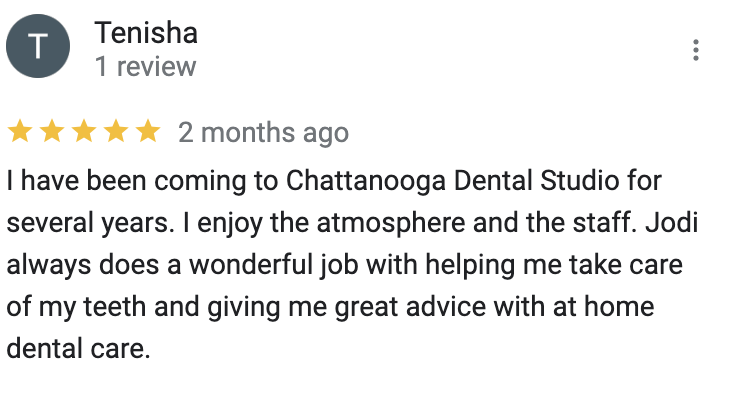Click the words "several years" in the review
This screenshot has width=740, height=394.
tap(87, 223)
